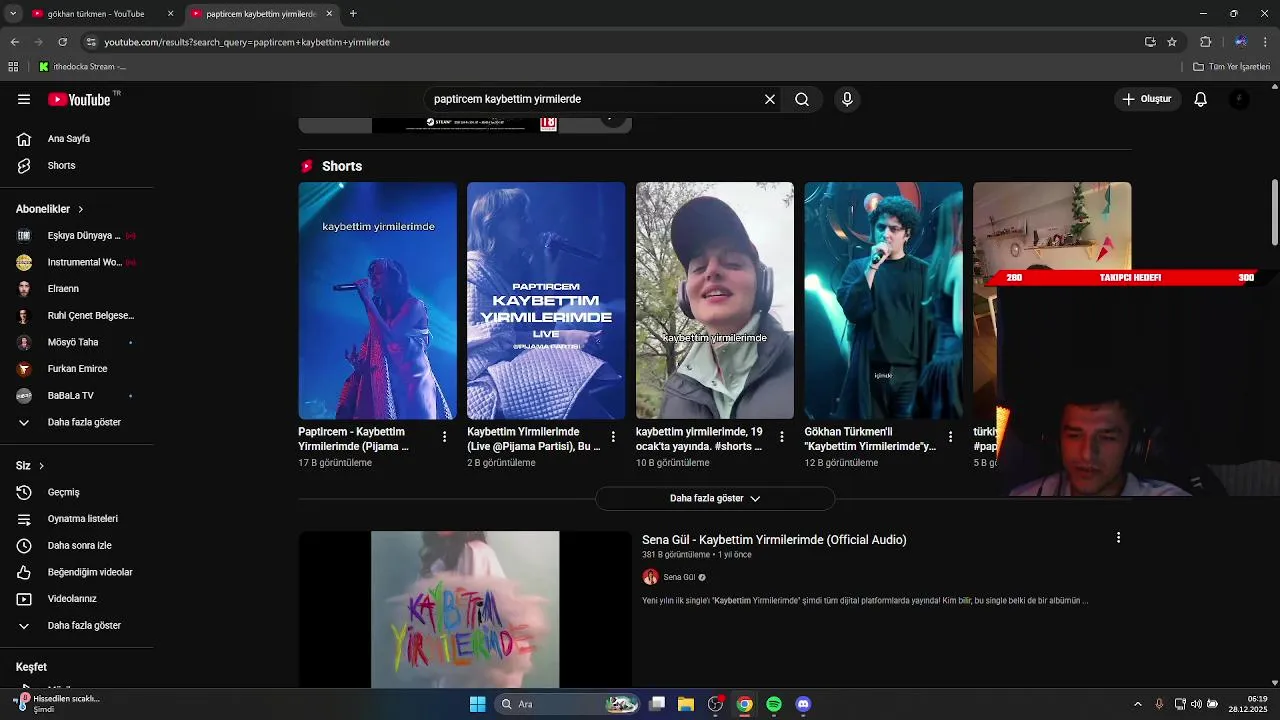
Task: Click the taskbar Ara search box
Action: 567,704
